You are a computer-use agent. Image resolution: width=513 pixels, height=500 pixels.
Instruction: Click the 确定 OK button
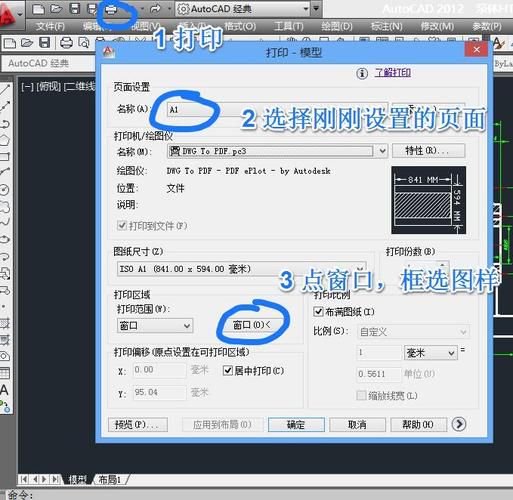(x=296, y=424)
